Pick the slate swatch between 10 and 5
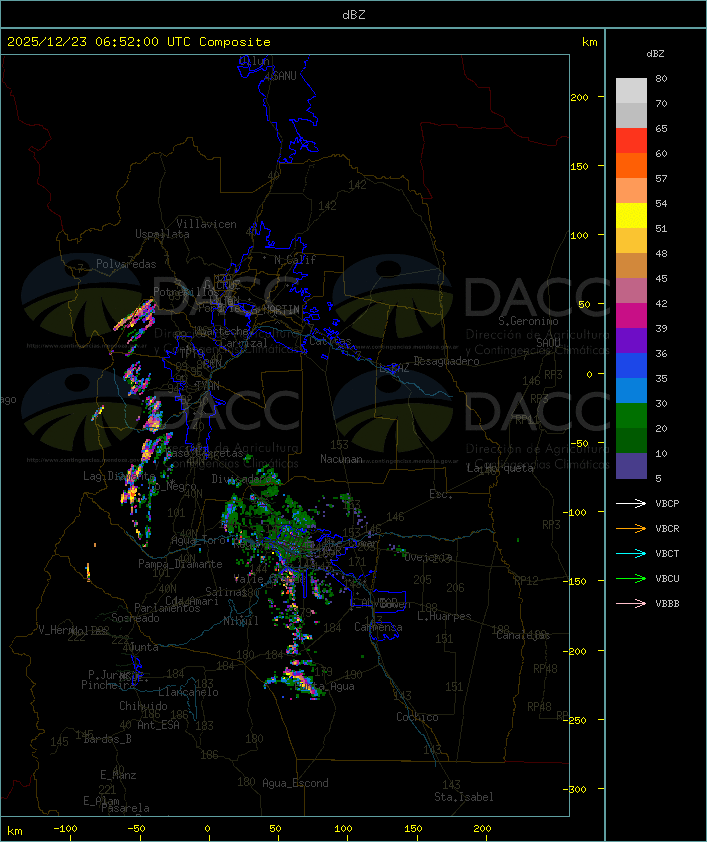 (631, 466)
